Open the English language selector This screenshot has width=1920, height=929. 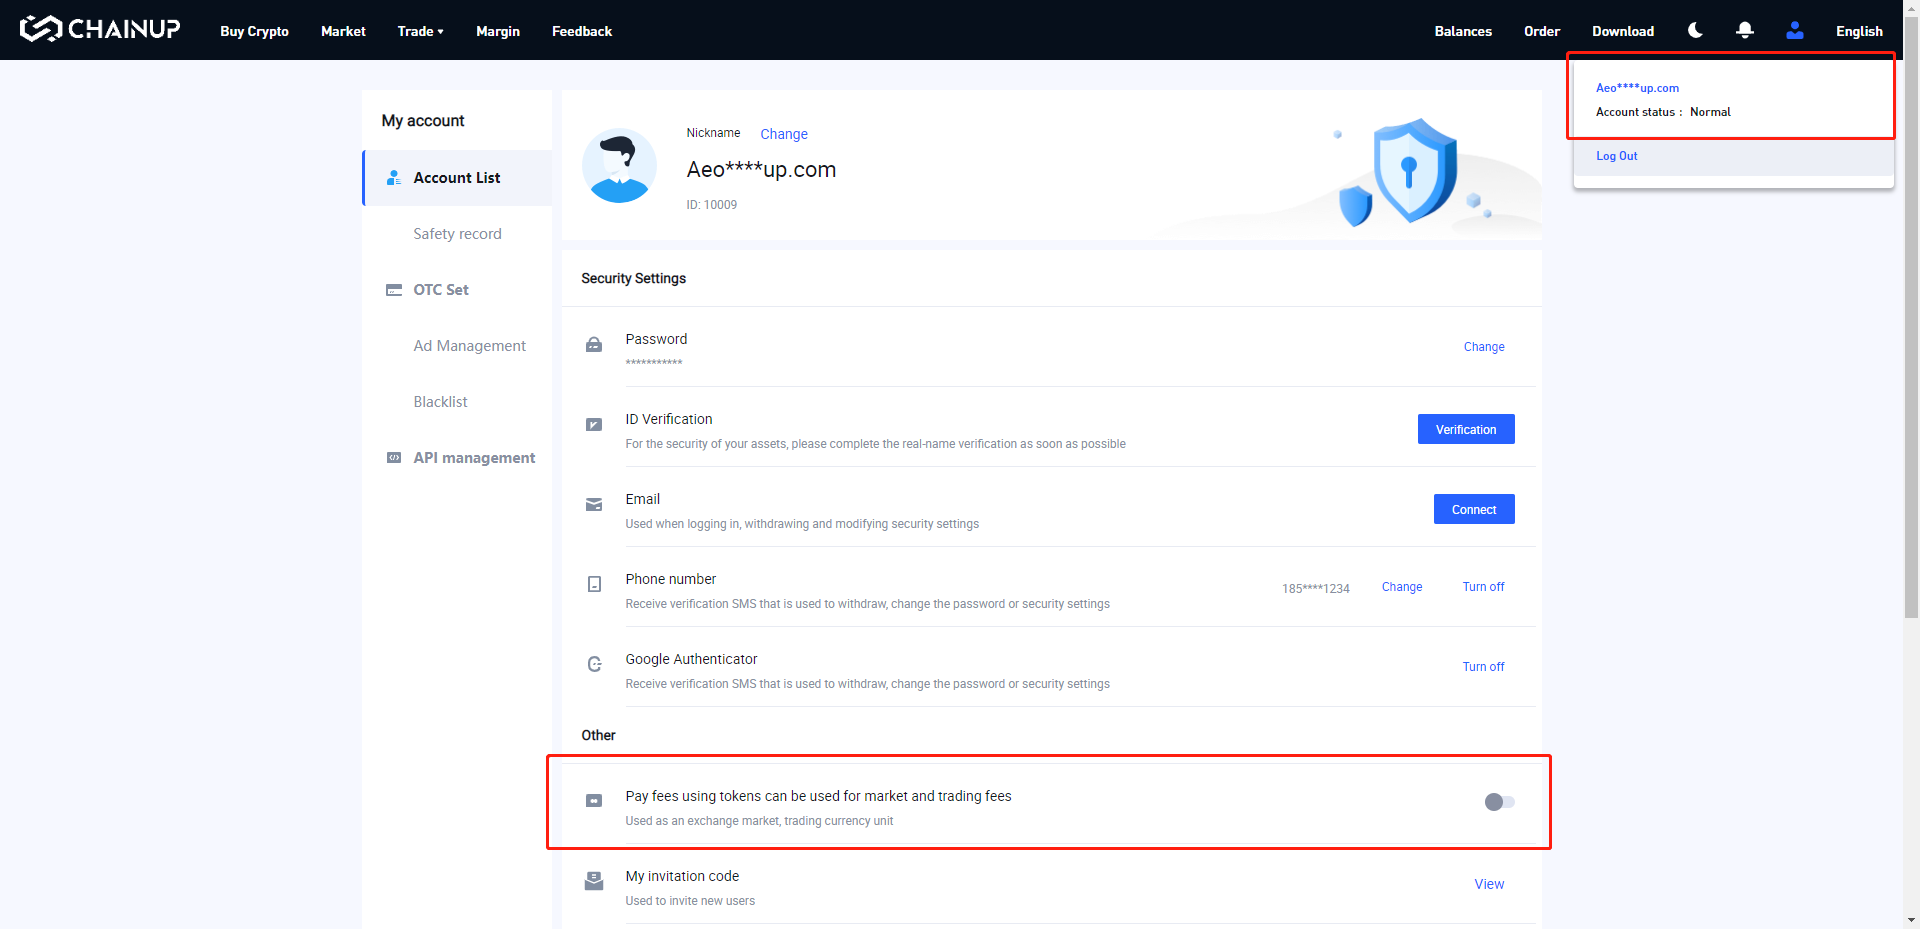1859,31
